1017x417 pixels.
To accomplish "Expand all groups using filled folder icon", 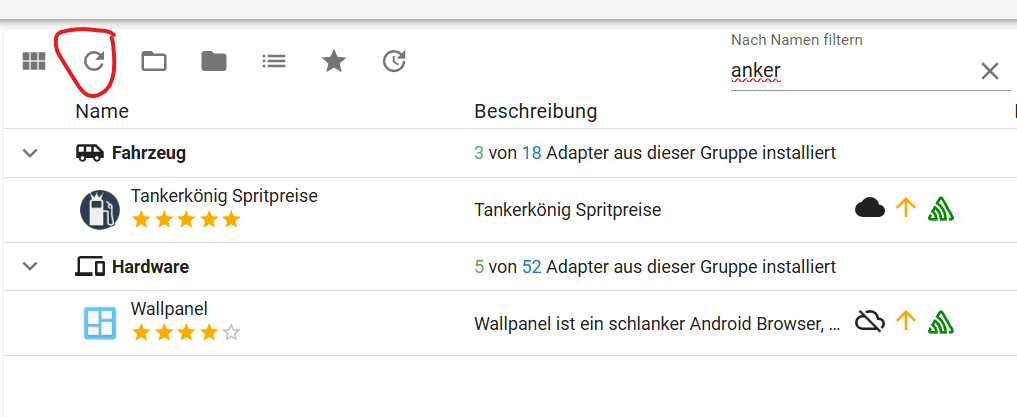I will 213,62.
